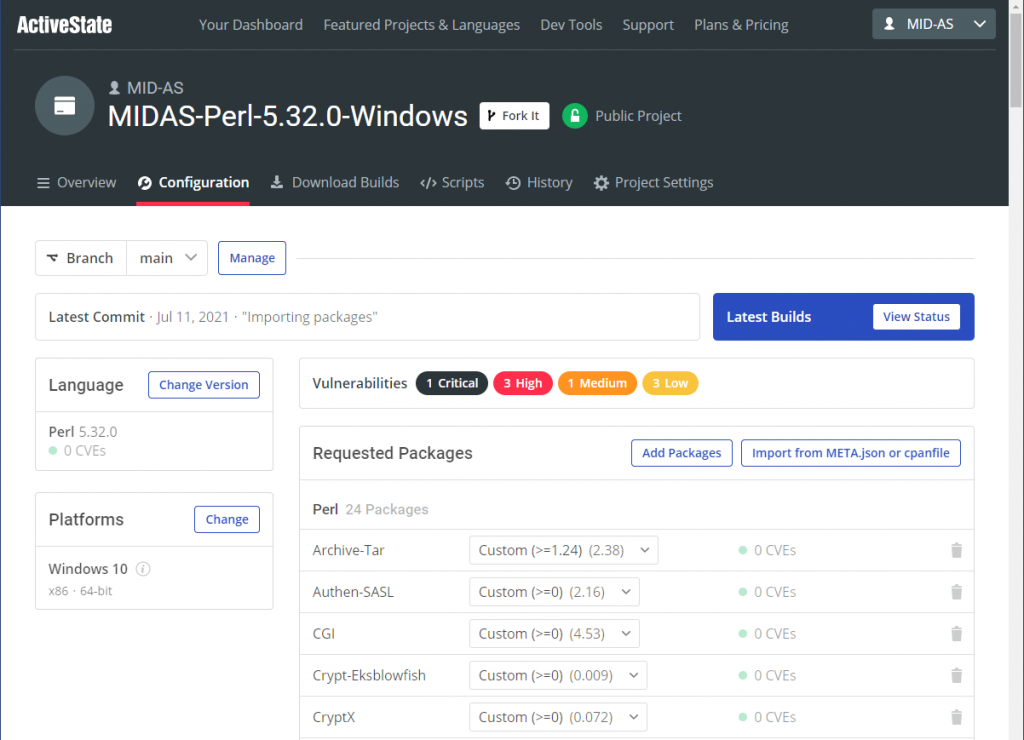Click the page vertical scrollbar

(x=1016, y=400)
